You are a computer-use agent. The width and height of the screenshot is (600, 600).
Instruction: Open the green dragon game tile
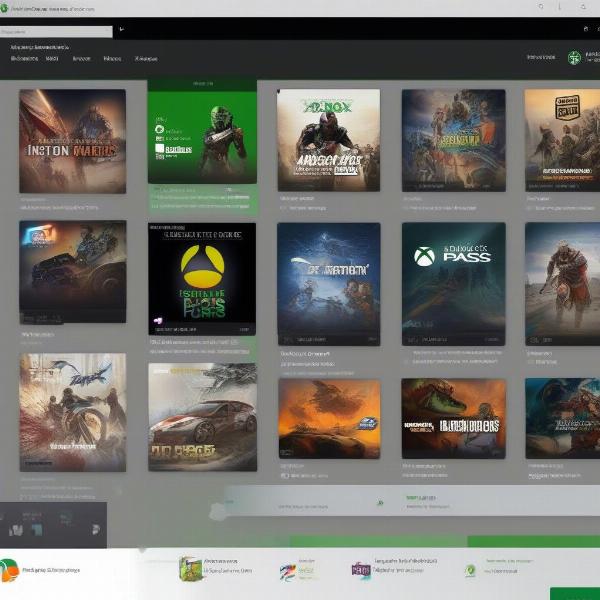point(453,419)
